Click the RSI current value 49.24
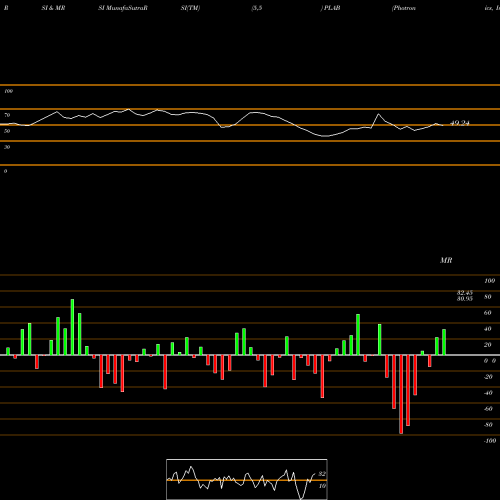The image size is (500, 500). point(460,123)
